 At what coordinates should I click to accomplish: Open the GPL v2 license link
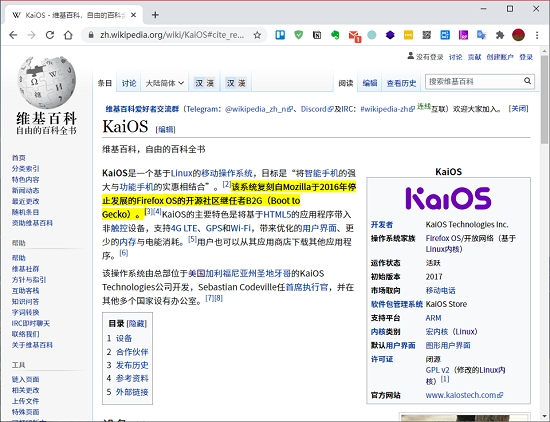click(x=437, y=370)
